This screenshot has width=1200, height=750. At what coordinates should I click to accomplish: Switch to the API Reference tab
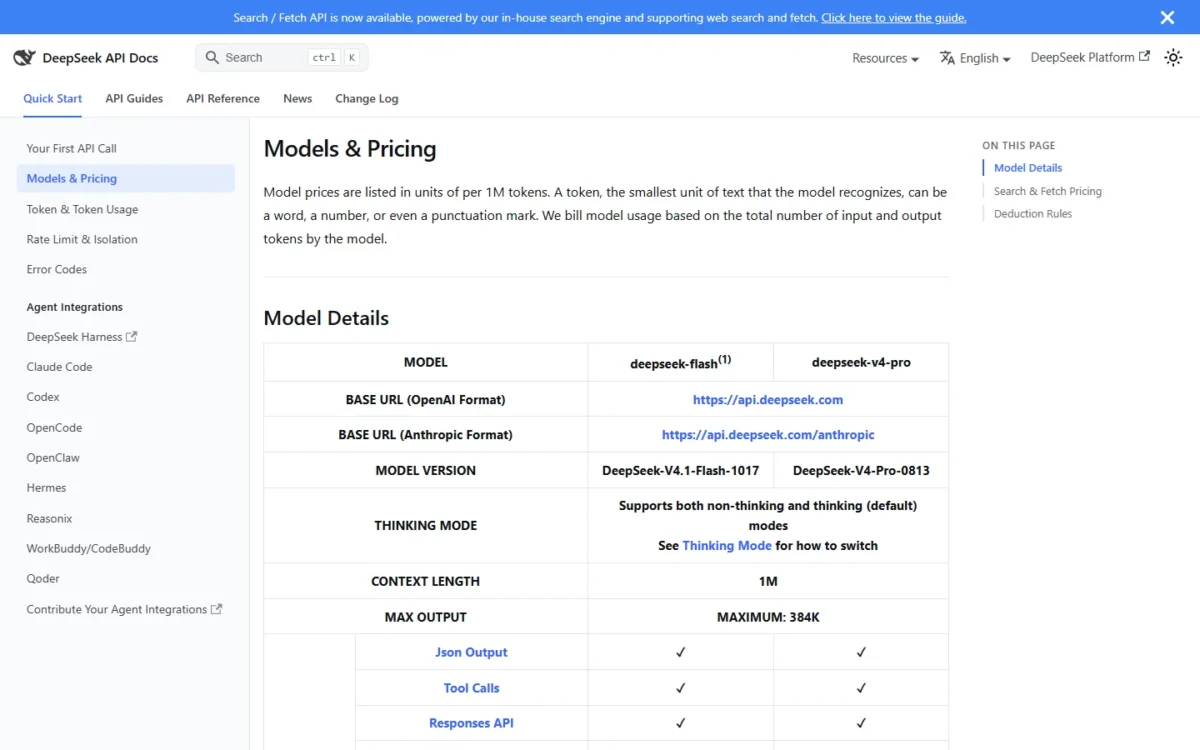pos(223,98)
